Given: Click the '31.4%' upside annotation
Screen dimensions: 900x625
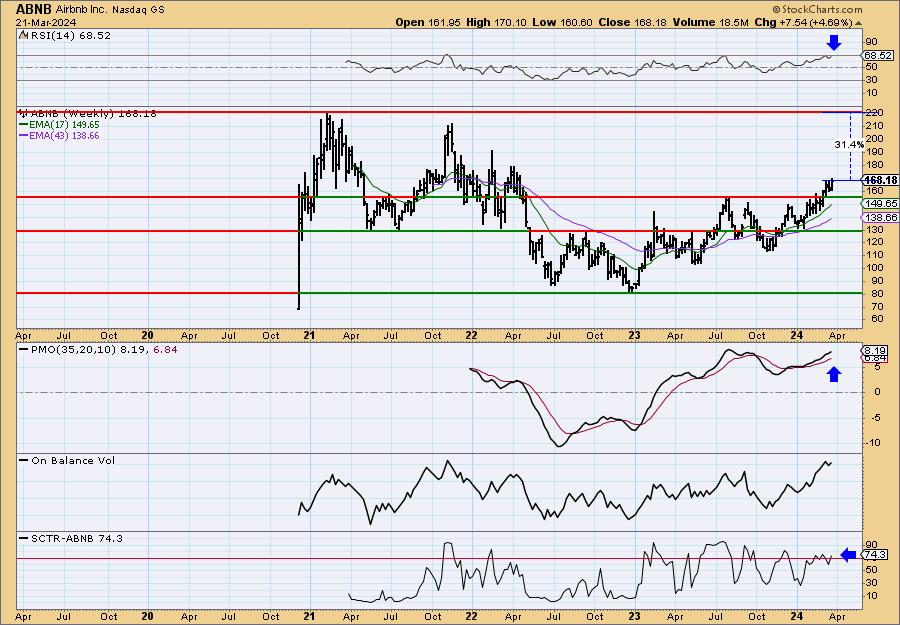Looking at the screenshot, I should (x=849, y=145).
